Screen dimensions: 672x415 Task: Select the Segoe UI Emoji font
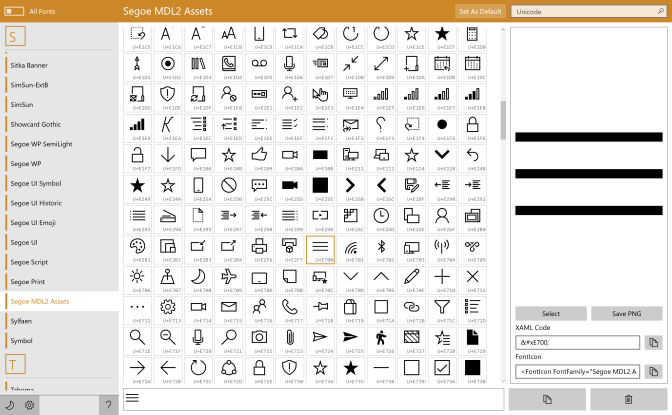[60, 223]
